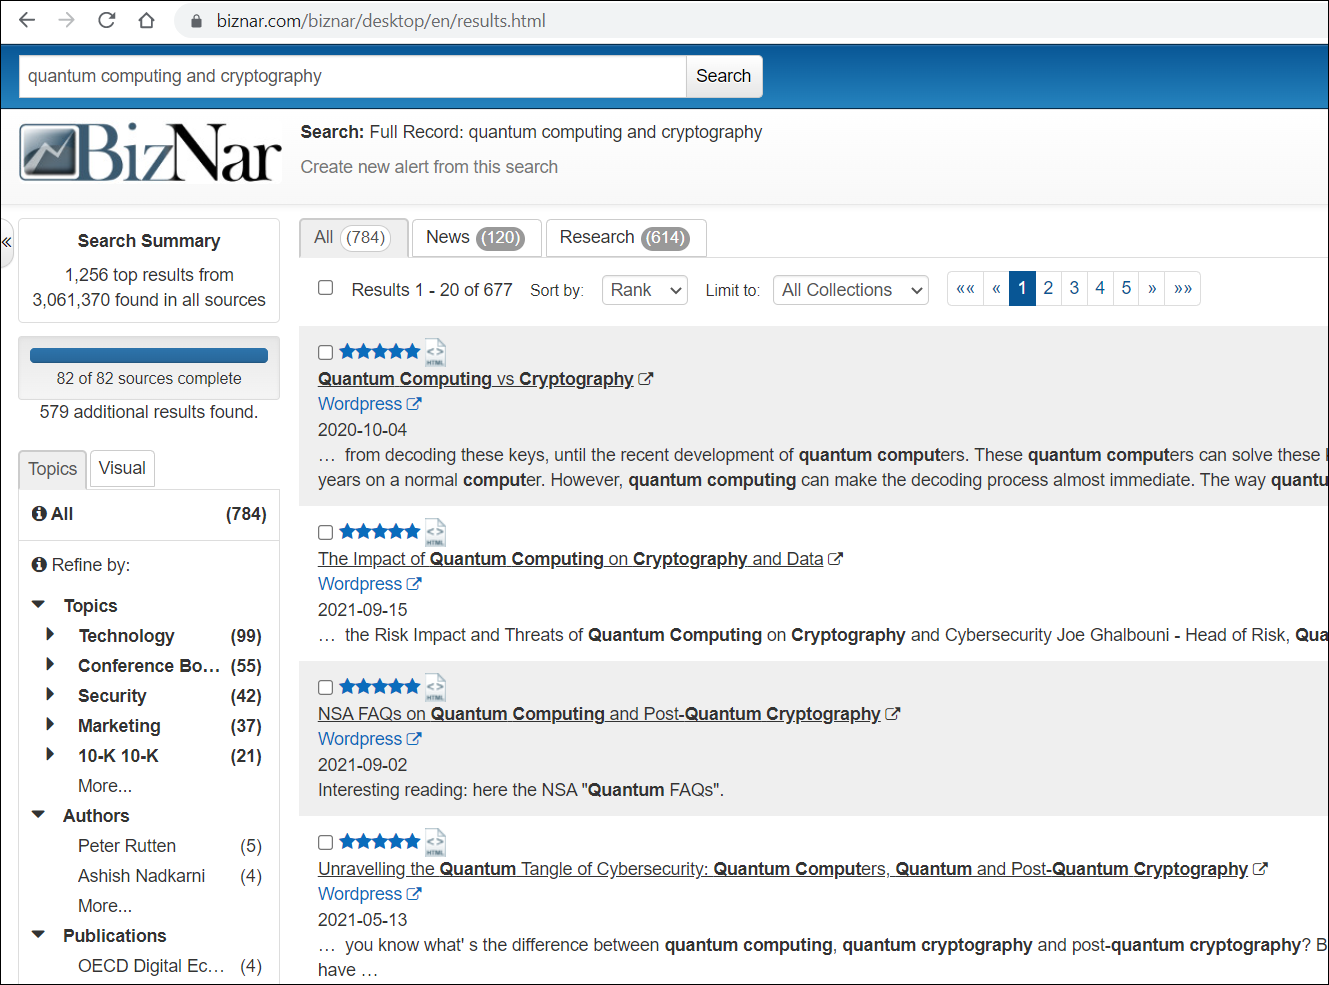Click the padlock icon in address bar
This screenshot has width=1329, height=985.
click(196, 21)
